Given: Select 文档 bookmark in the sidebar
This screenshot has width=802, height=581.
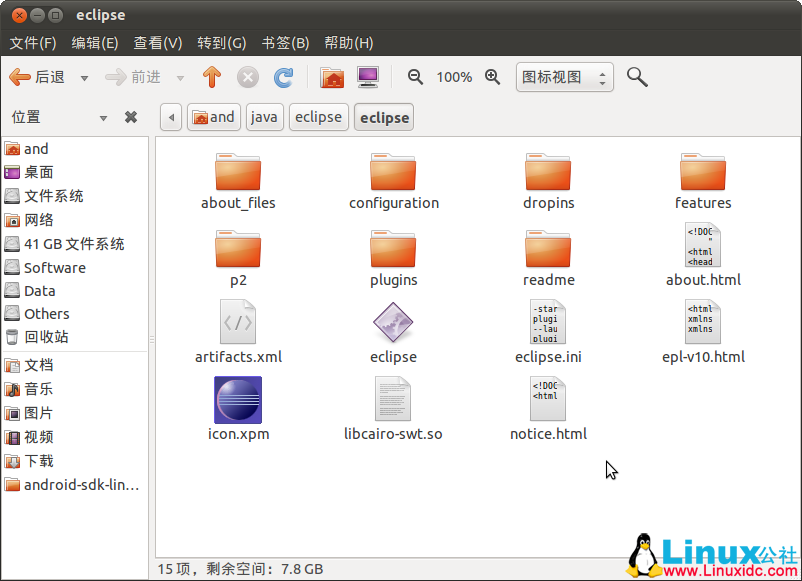Looking at the screenshot, I should [75, 365].
